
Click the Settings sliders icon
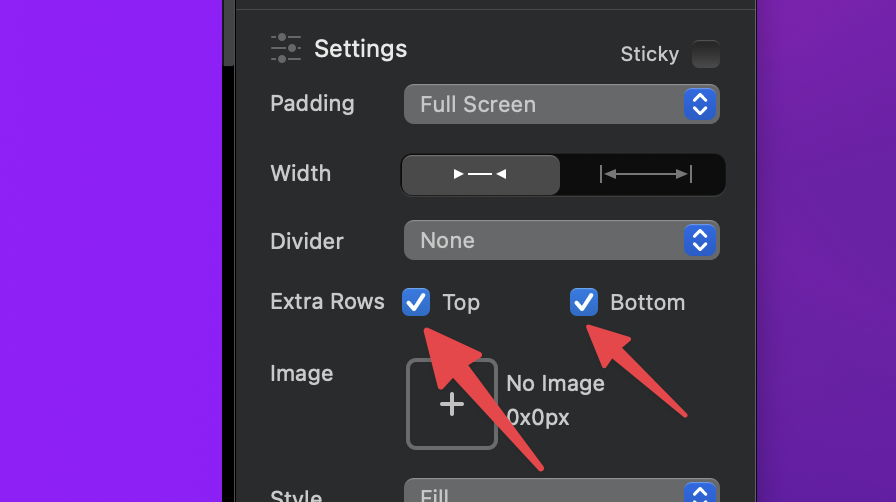[285, 48]
